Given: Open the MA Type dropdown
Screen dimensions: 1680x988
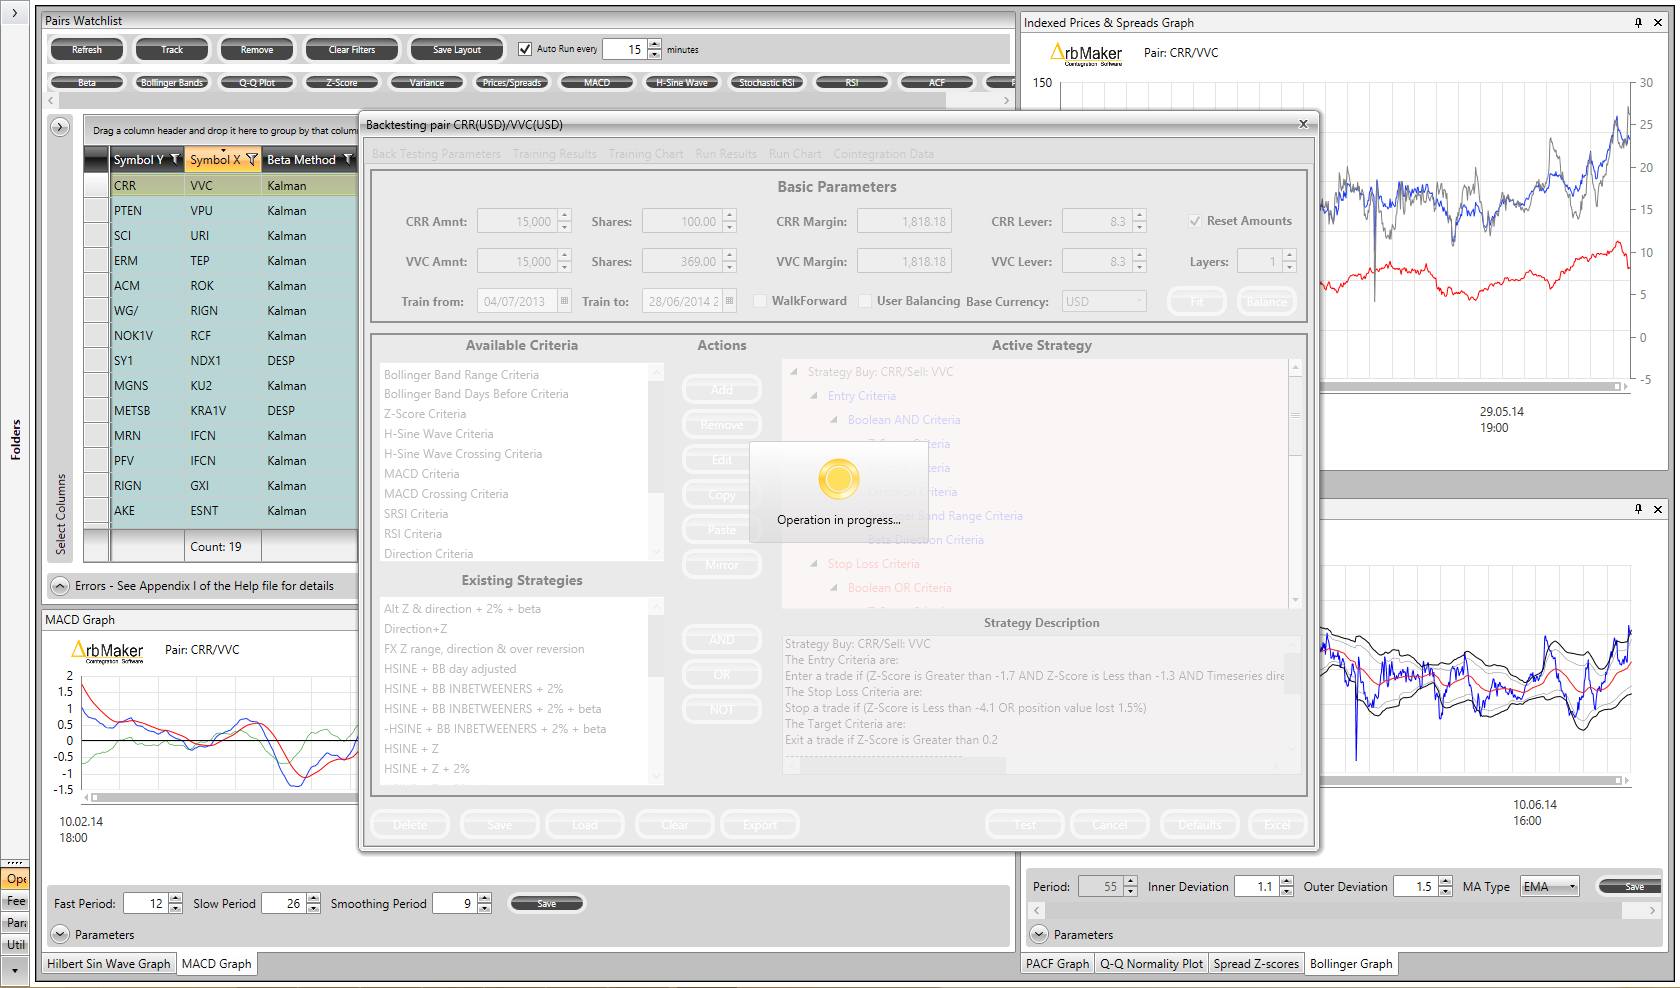Looking at the screenshot, I should coord(1550,886).
